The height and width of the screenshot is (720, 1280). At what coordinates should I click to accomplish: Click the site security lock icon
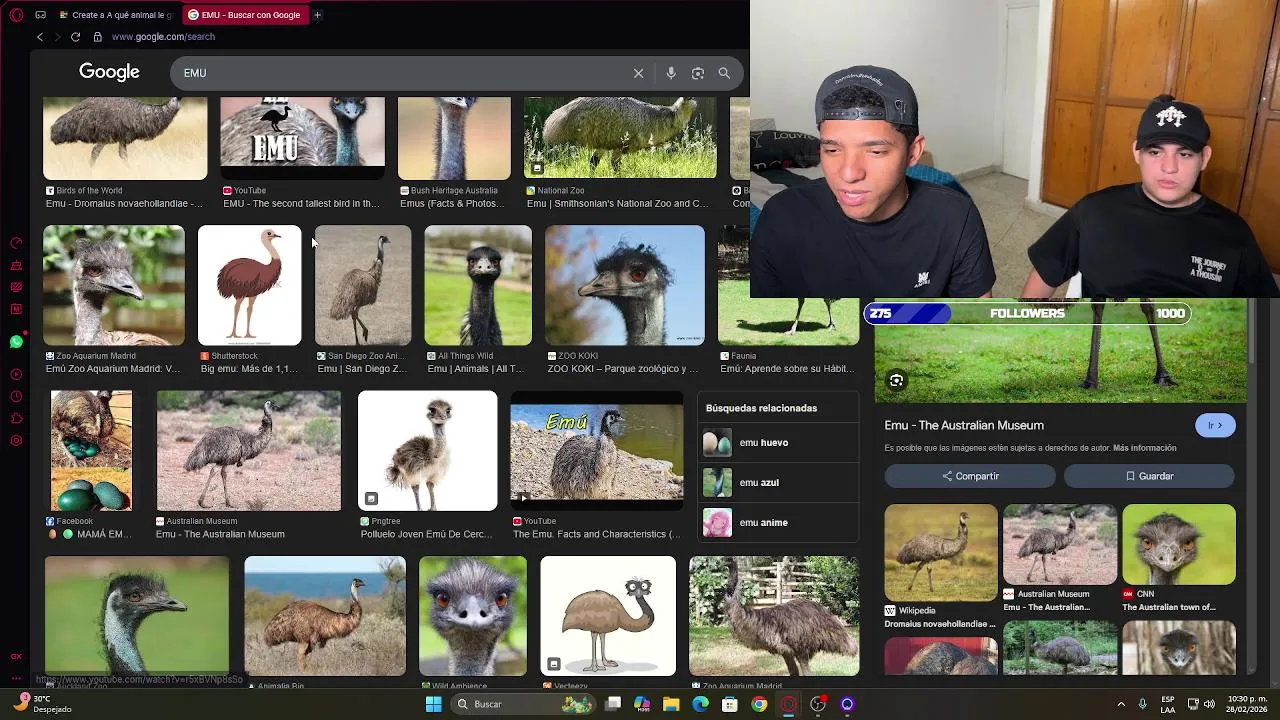point(97,37)
